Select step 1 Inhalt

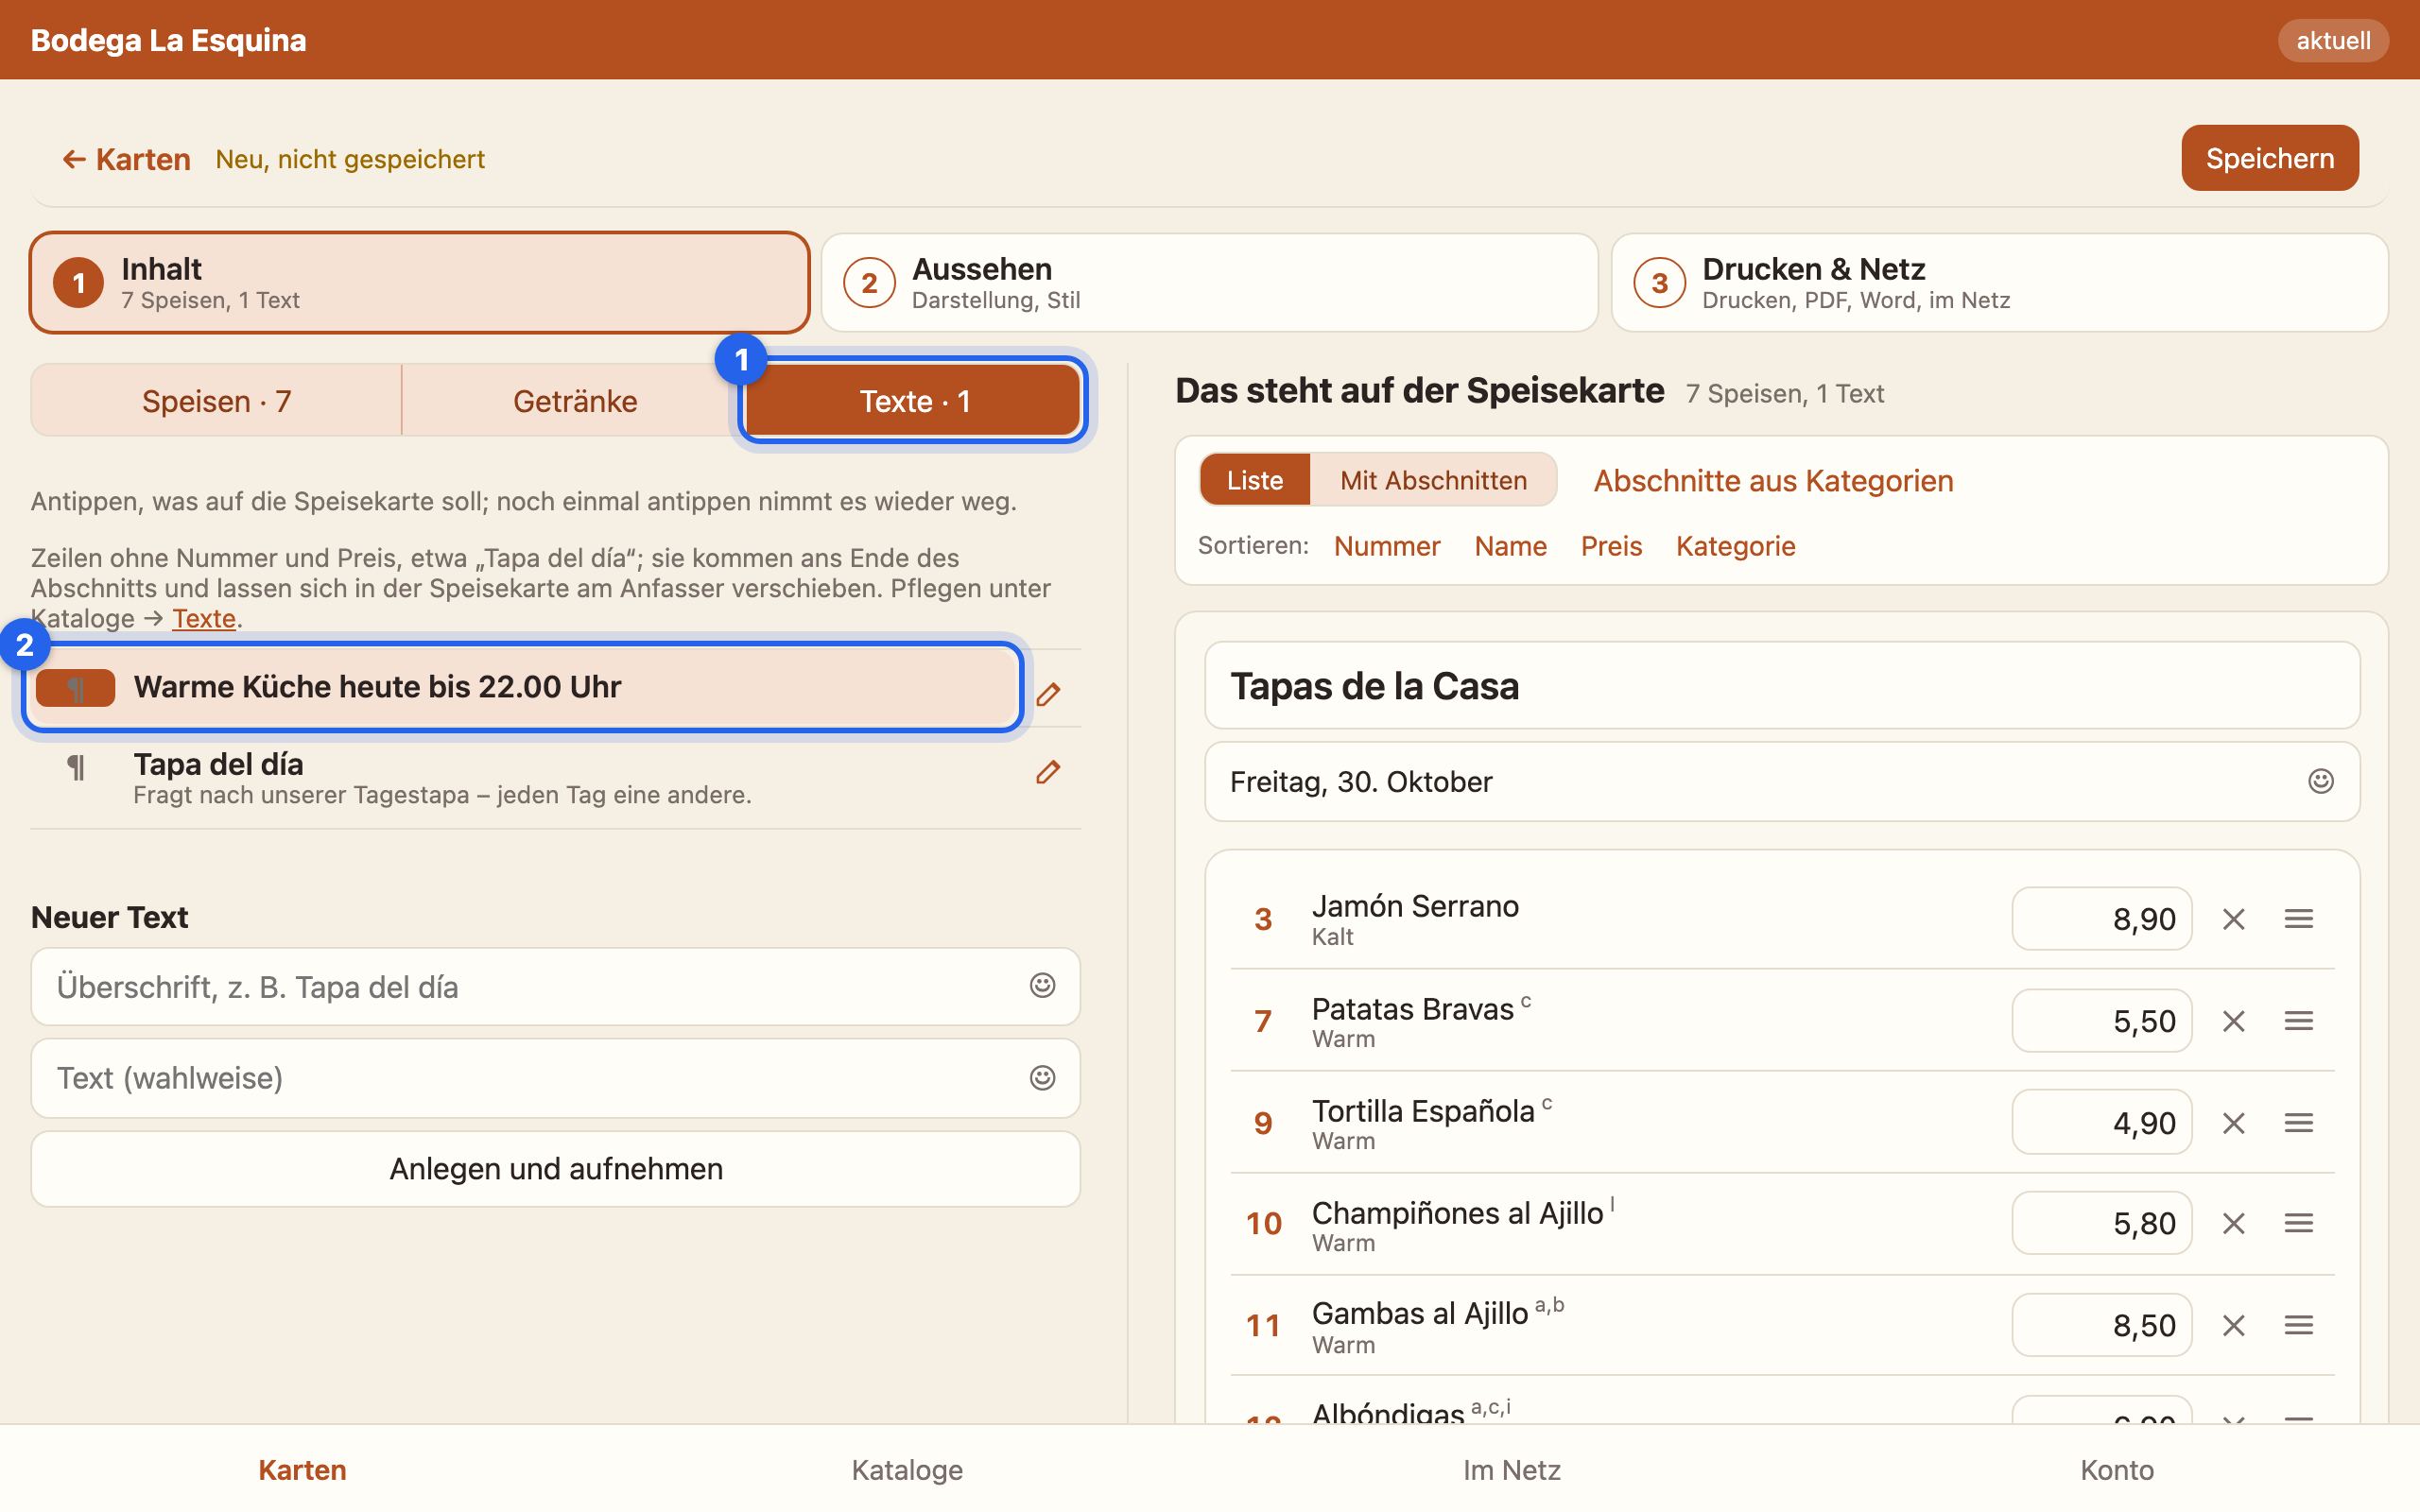419,283
